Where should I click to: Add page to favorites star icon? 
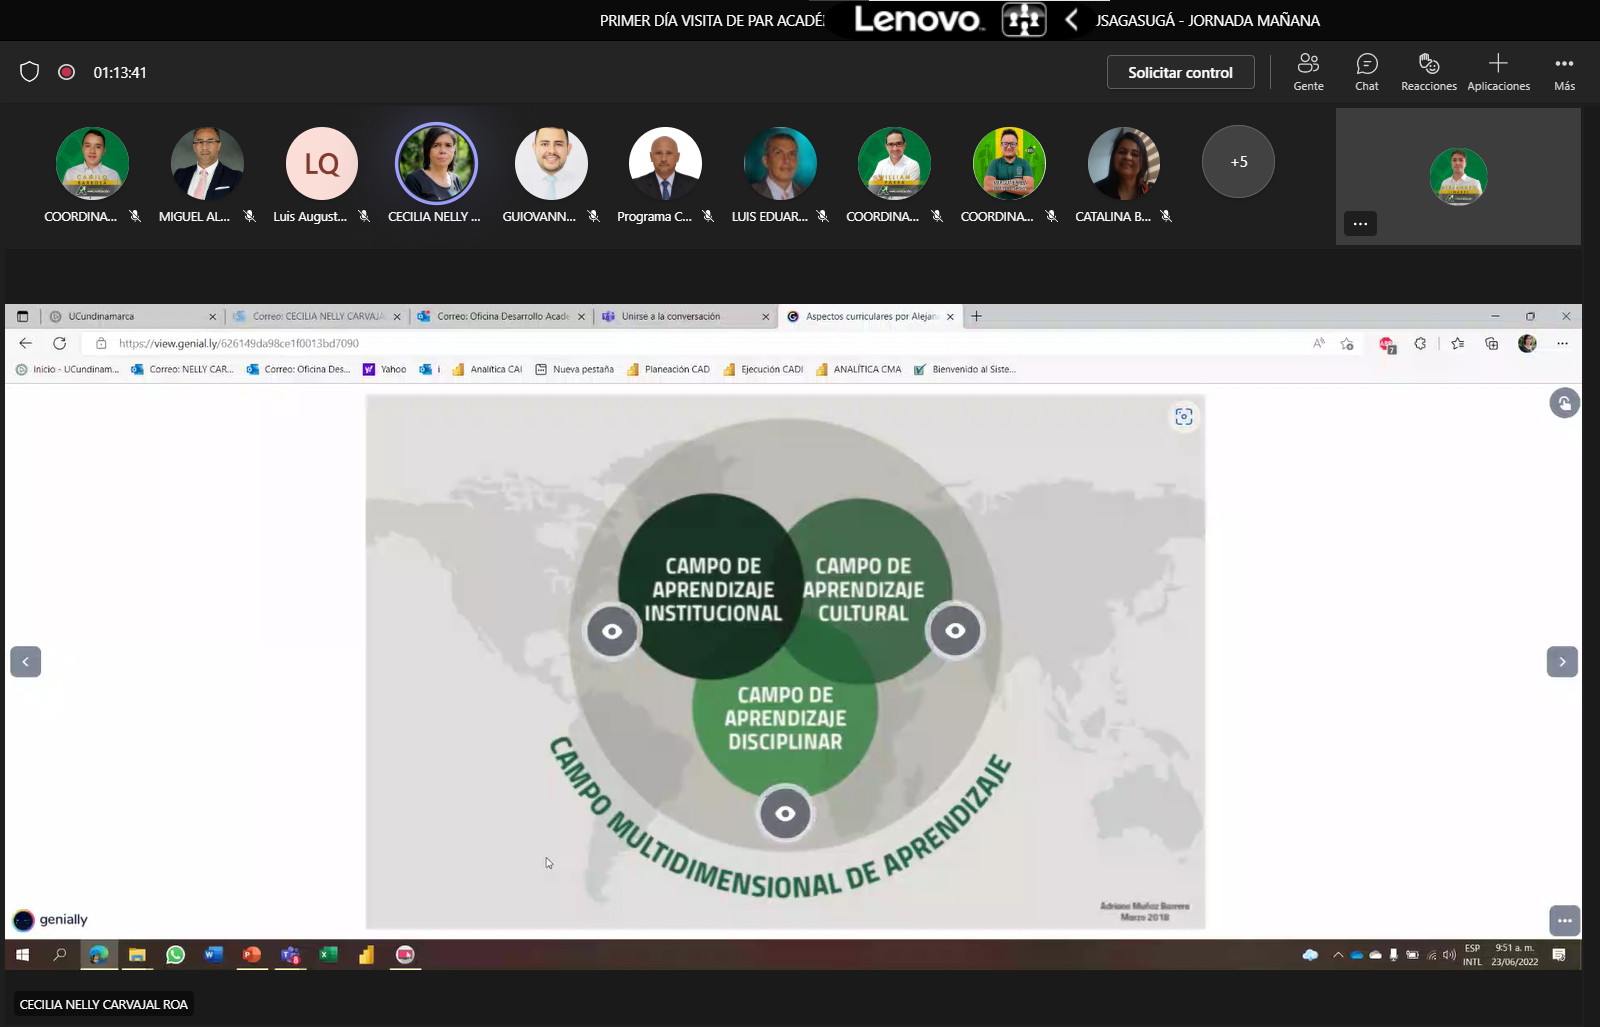pyautogui.click(x=1347, y=343)
